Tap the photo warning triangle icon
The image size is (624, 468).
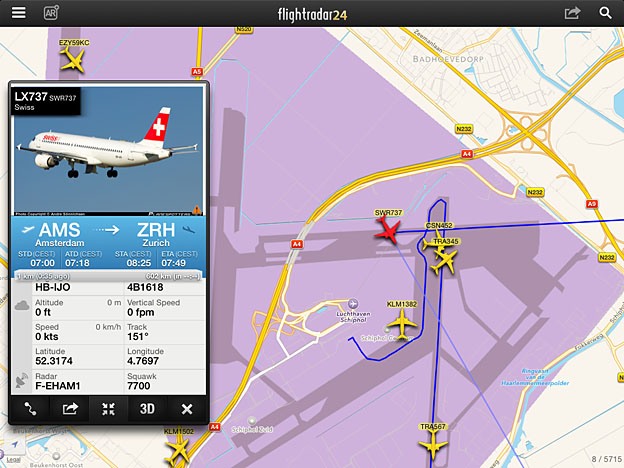pyautogui.click(x=197, y=210)
